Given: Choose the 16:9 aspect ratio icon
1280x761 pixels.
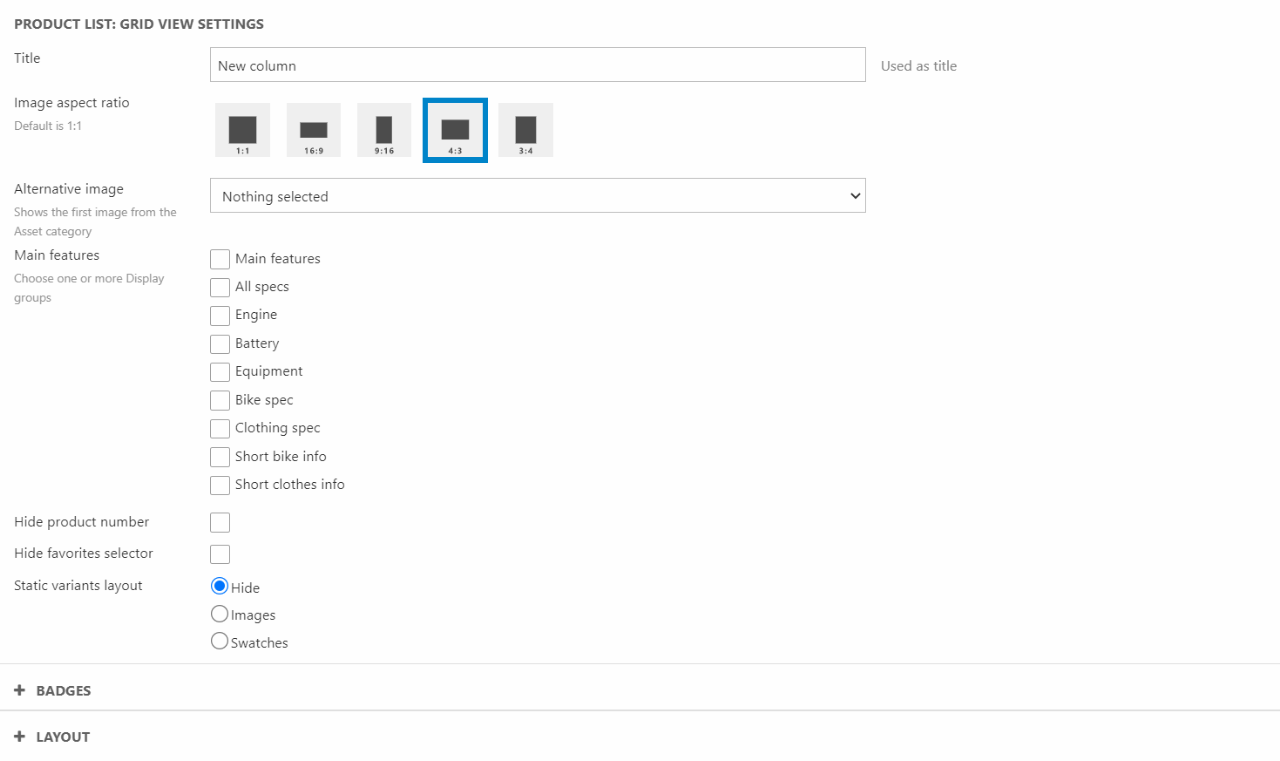Looking at the screenshot, I should [x=313, y=130].
